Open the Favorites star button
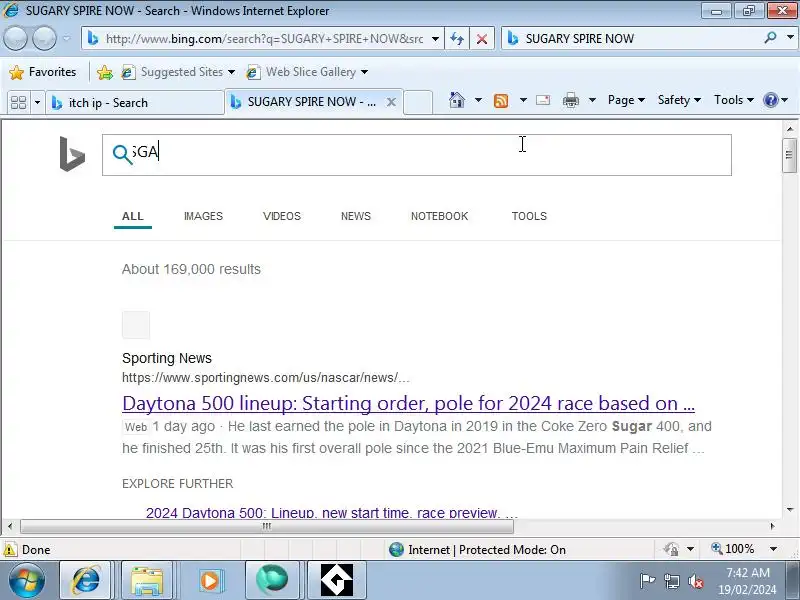The image size is (800, 600). (43, 72)
